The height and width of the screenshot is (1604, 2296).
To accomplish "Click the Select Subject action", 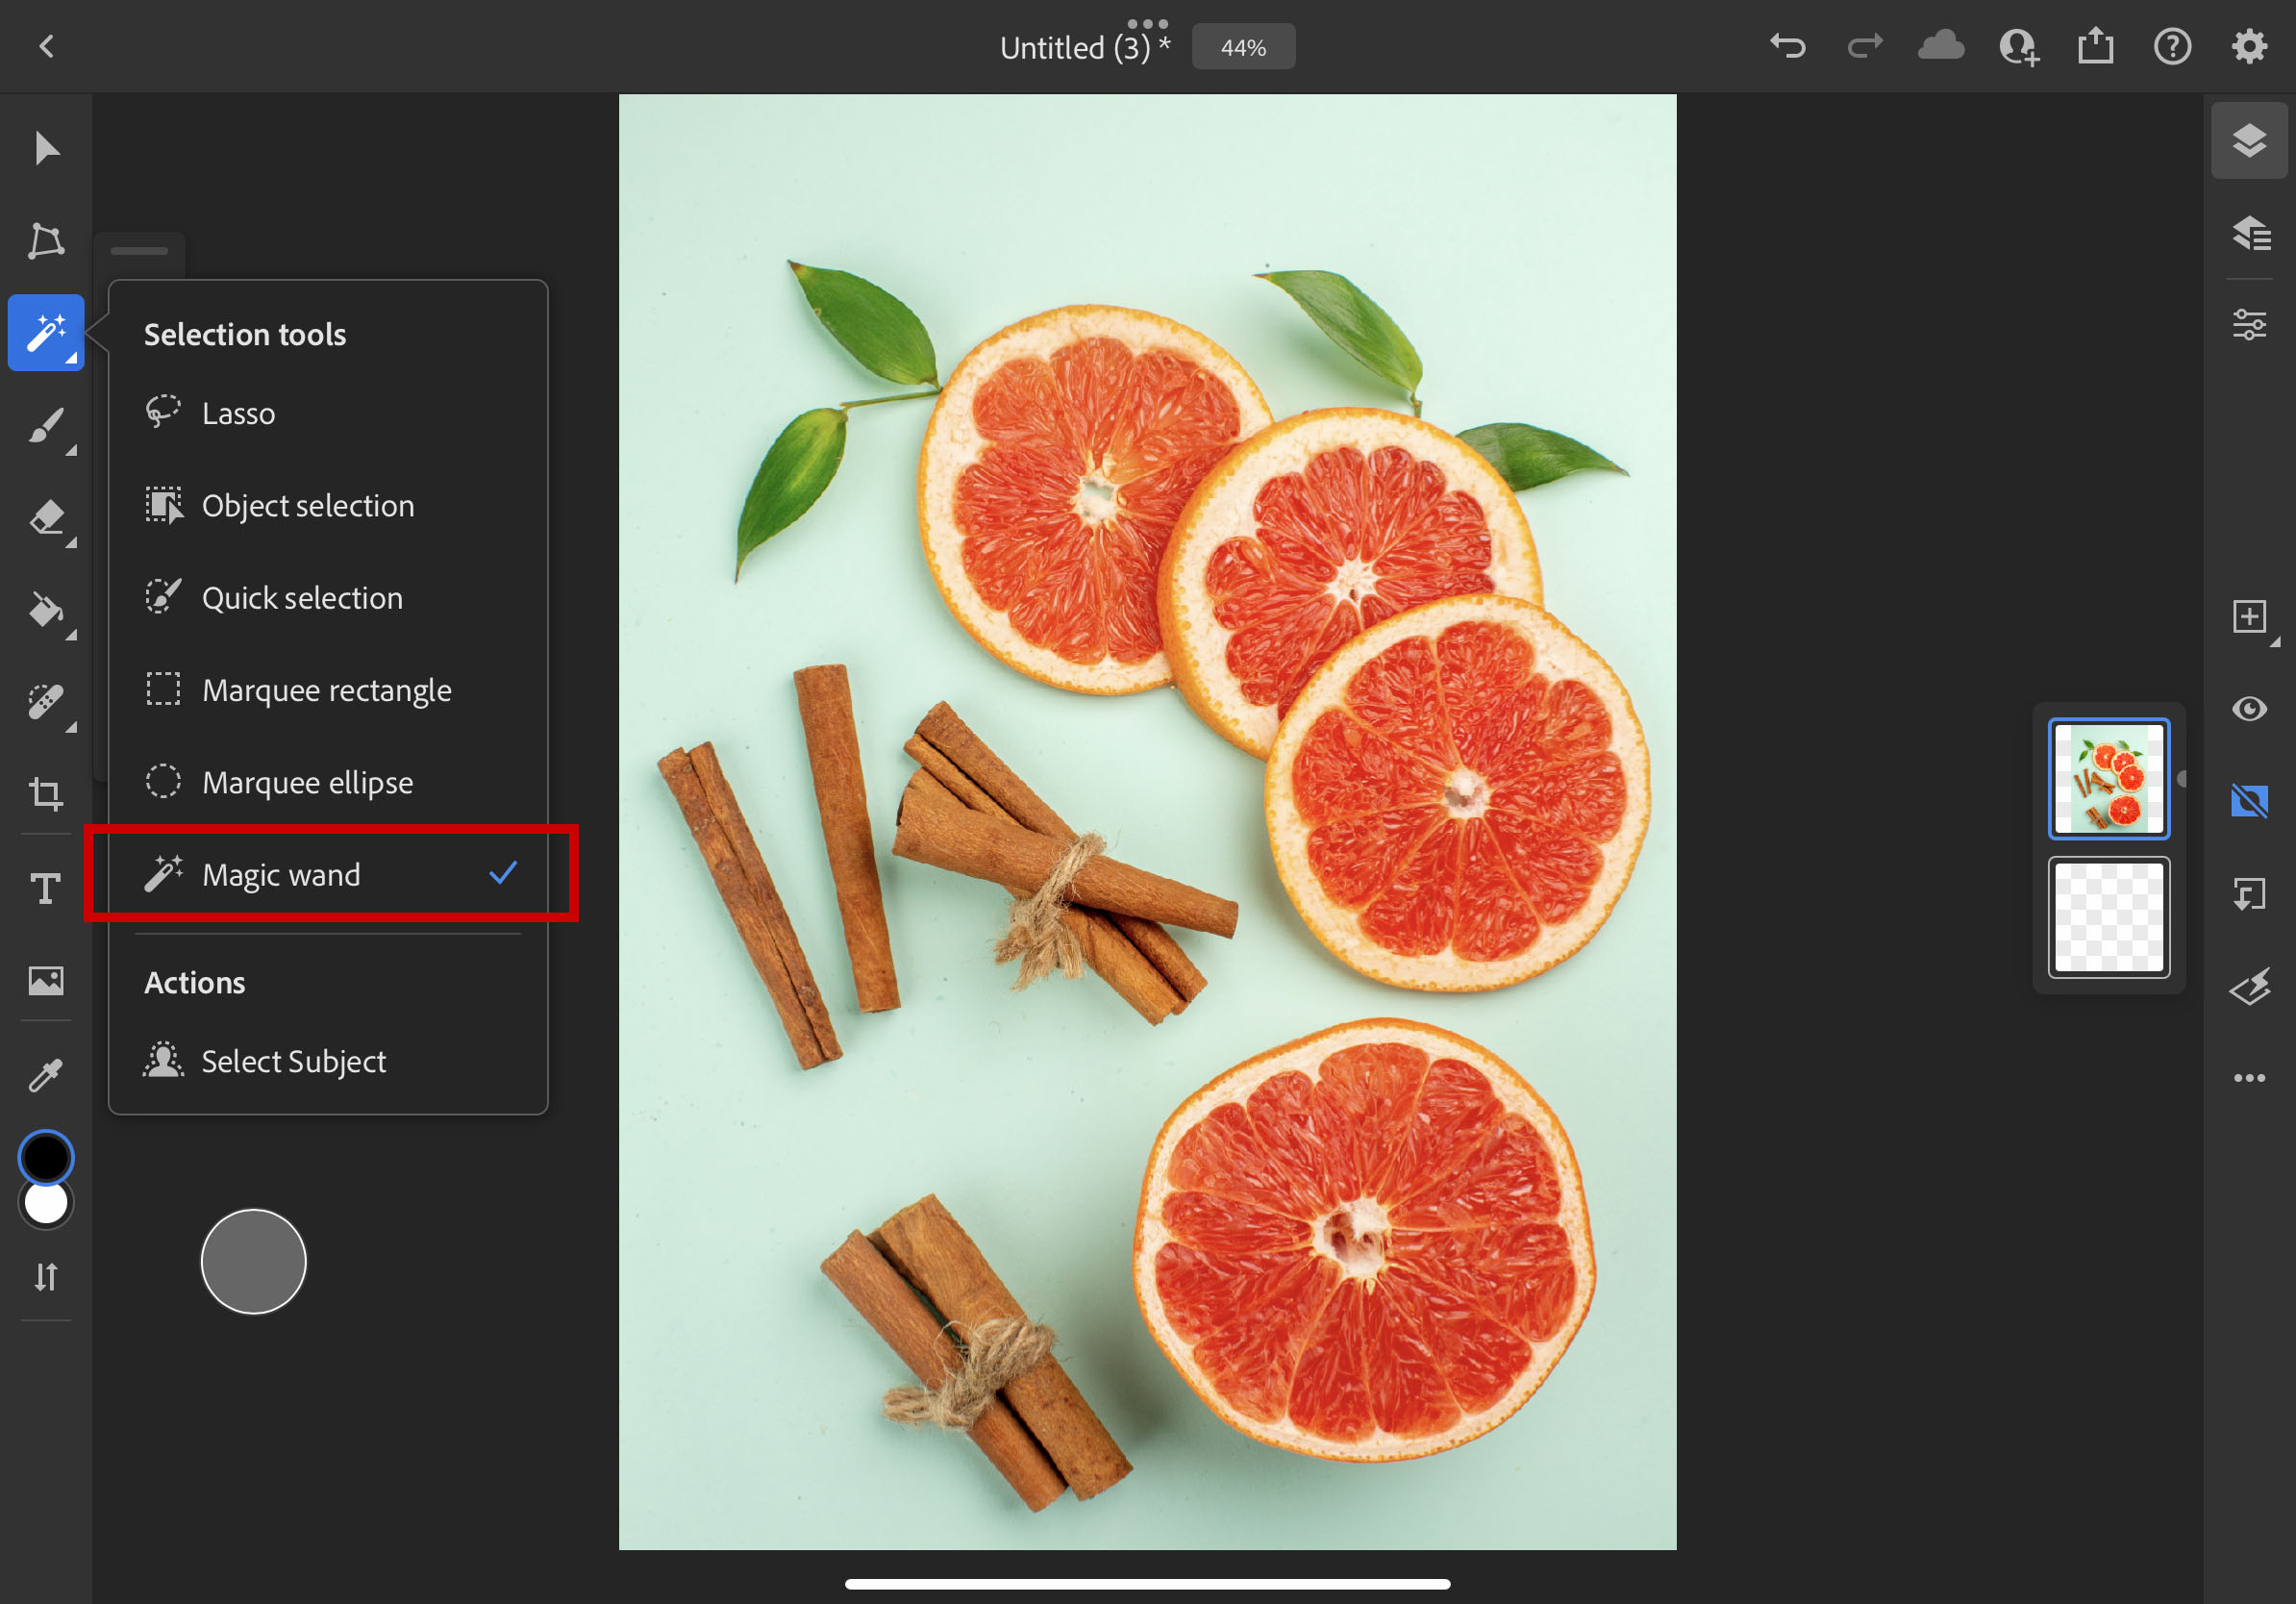I will 293,1061.
